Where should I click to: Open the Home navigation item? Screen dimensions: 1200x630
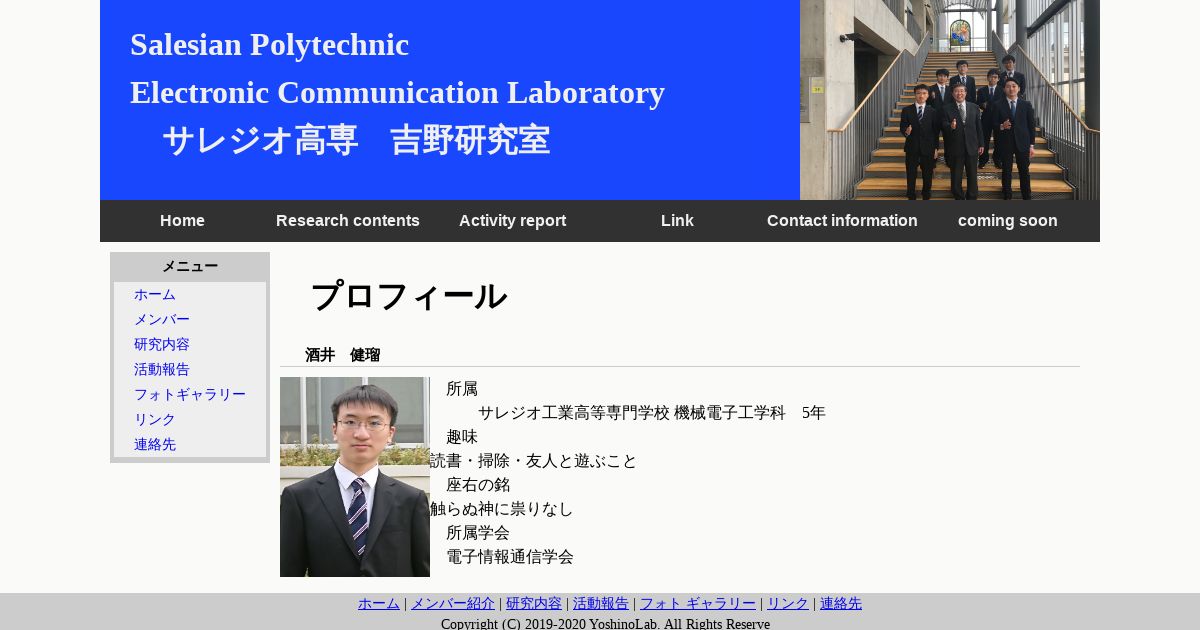click(182, 221)
